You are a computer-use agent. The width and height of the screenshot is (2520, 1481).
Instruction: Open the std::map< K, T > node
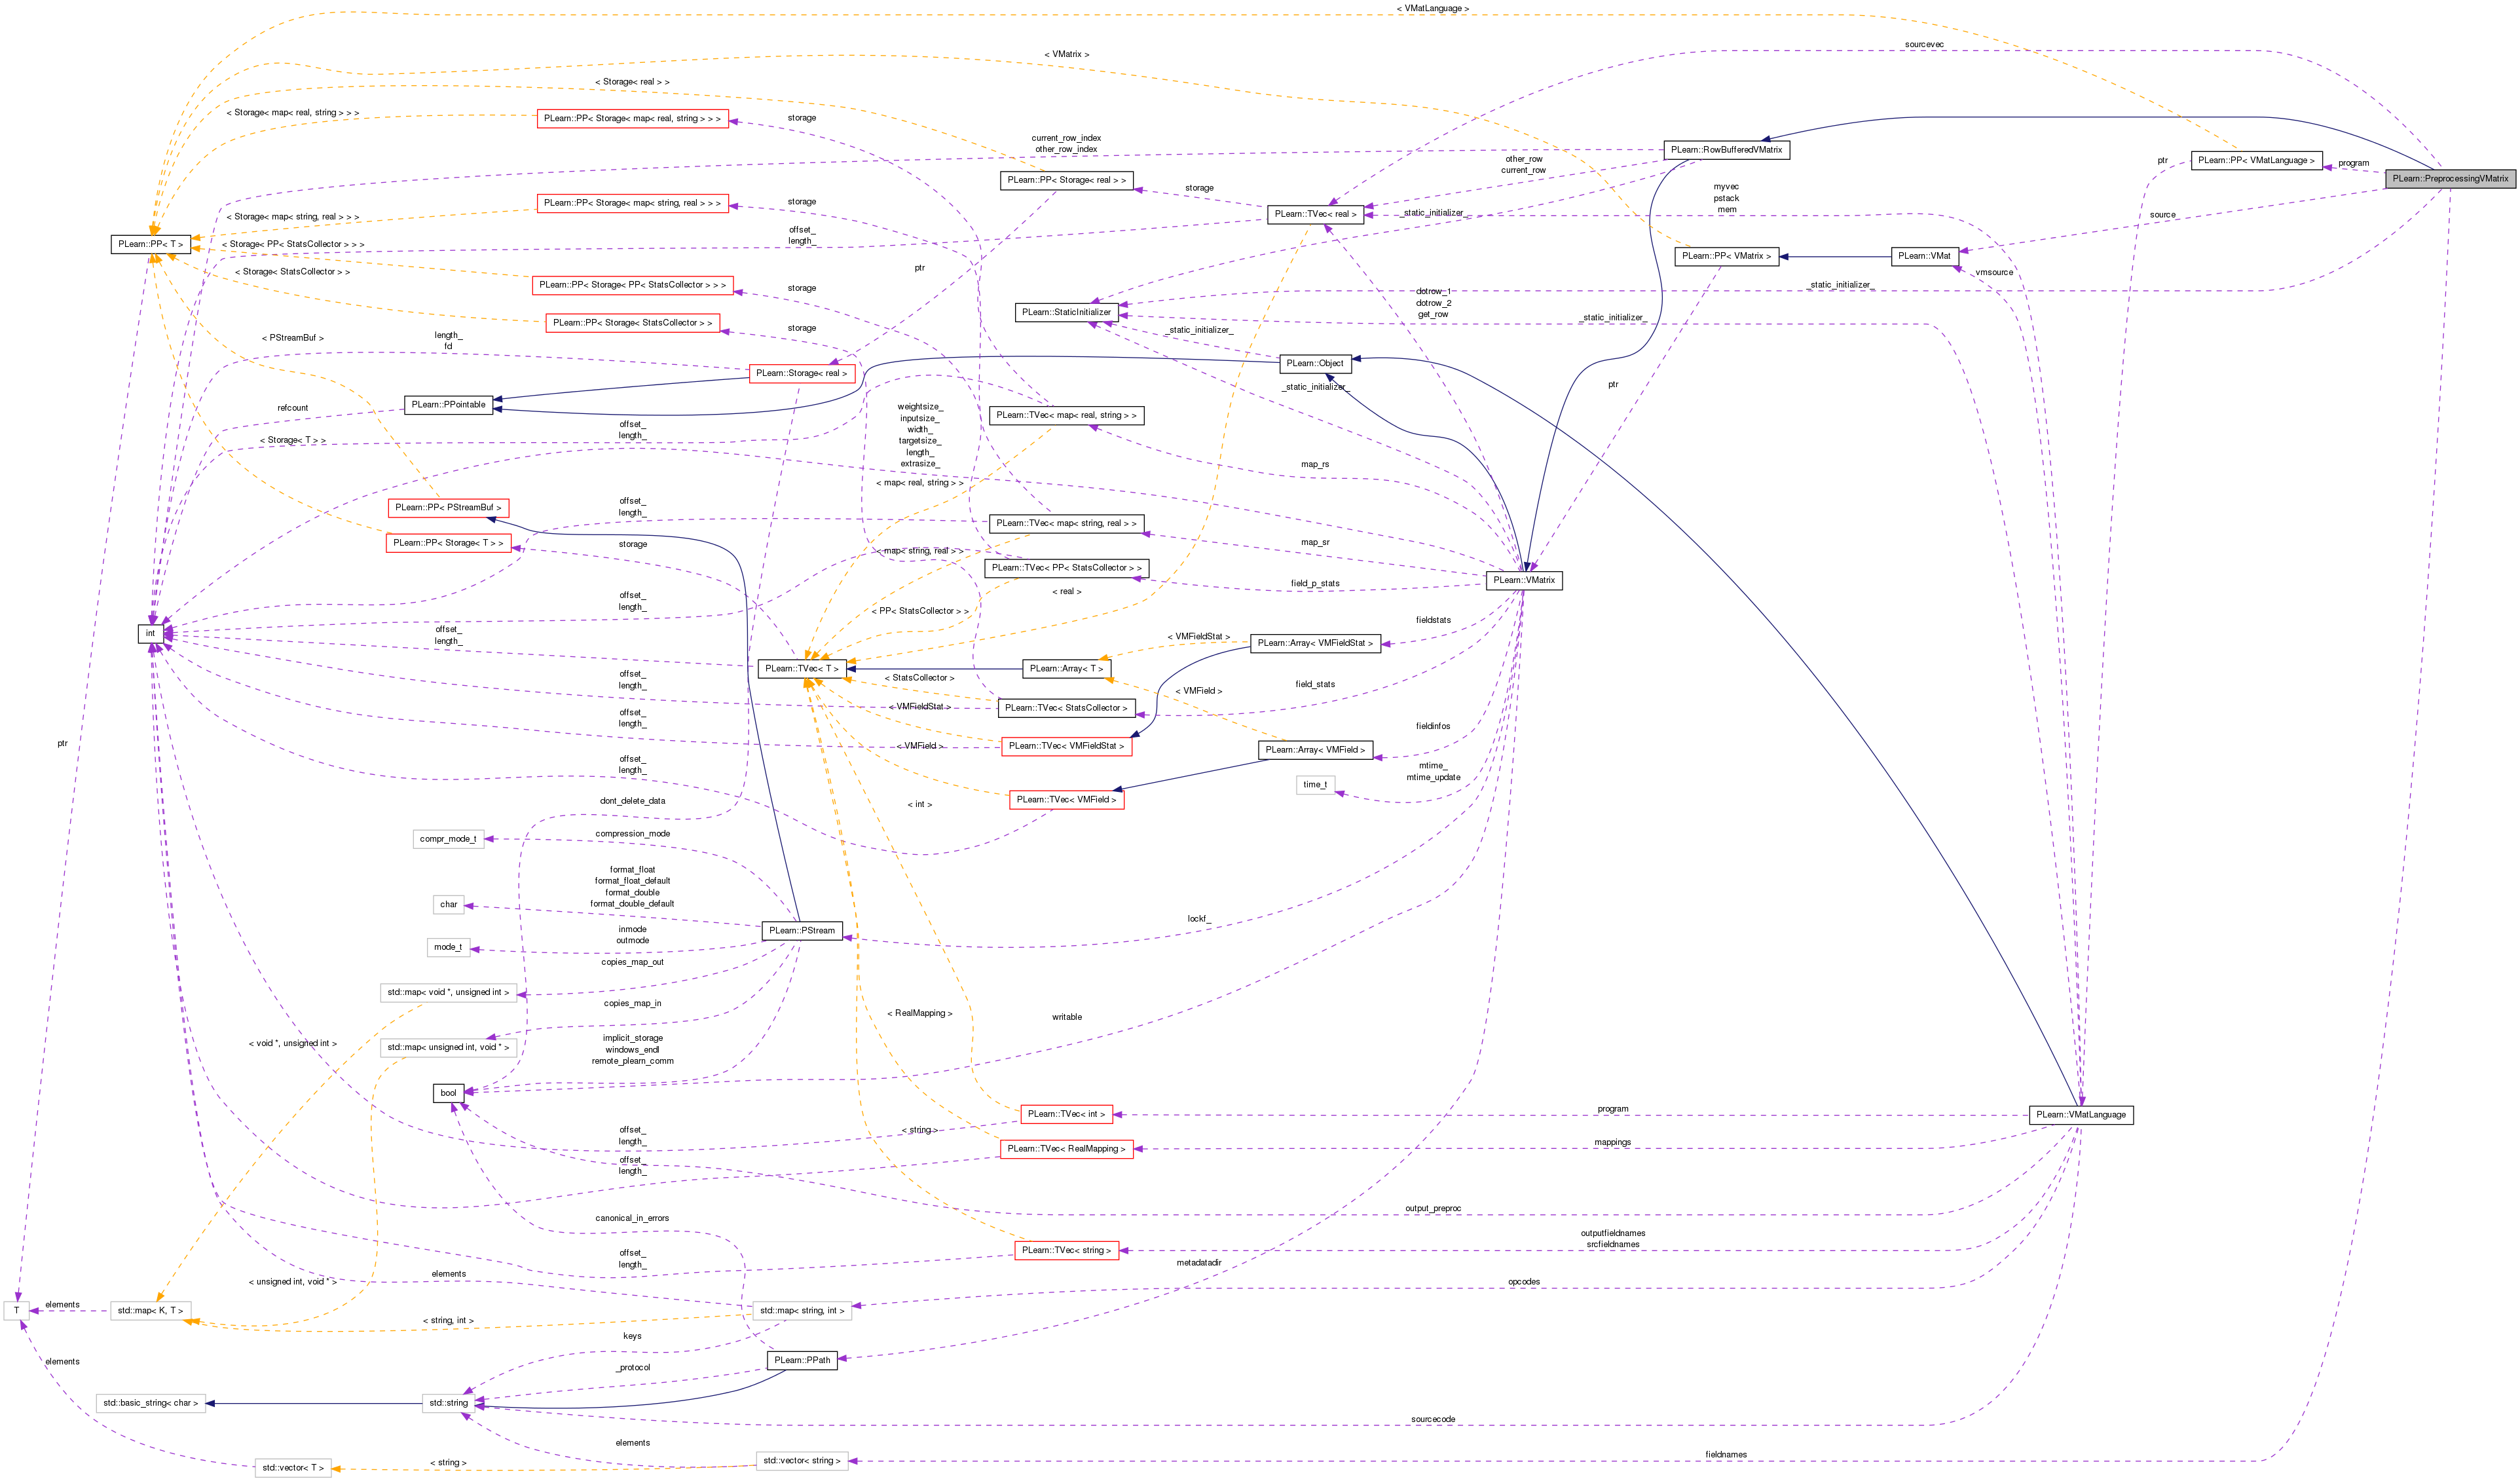[151, 1311]
